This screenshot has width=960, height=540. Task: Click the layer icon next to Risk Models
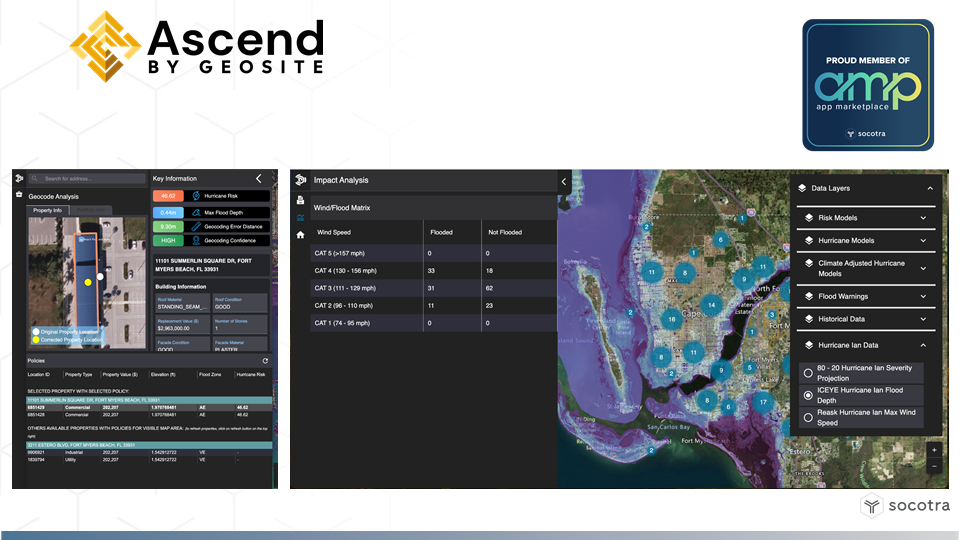pyautogui.click(x=809, y=217)
